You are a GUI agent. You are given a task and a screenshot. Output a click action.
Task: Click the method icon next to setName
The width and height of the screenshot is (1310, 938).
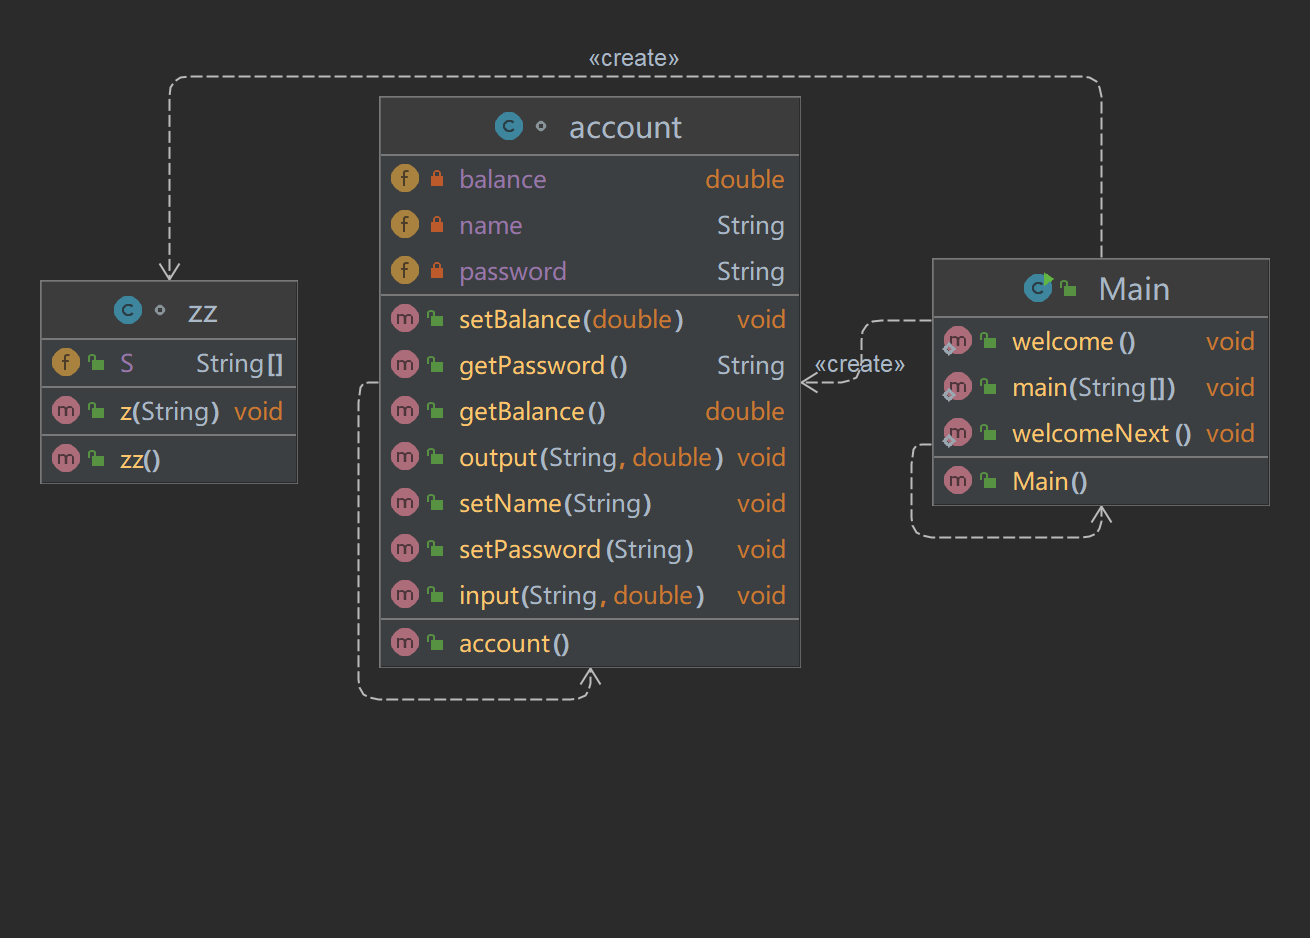(x=404, y=502)
